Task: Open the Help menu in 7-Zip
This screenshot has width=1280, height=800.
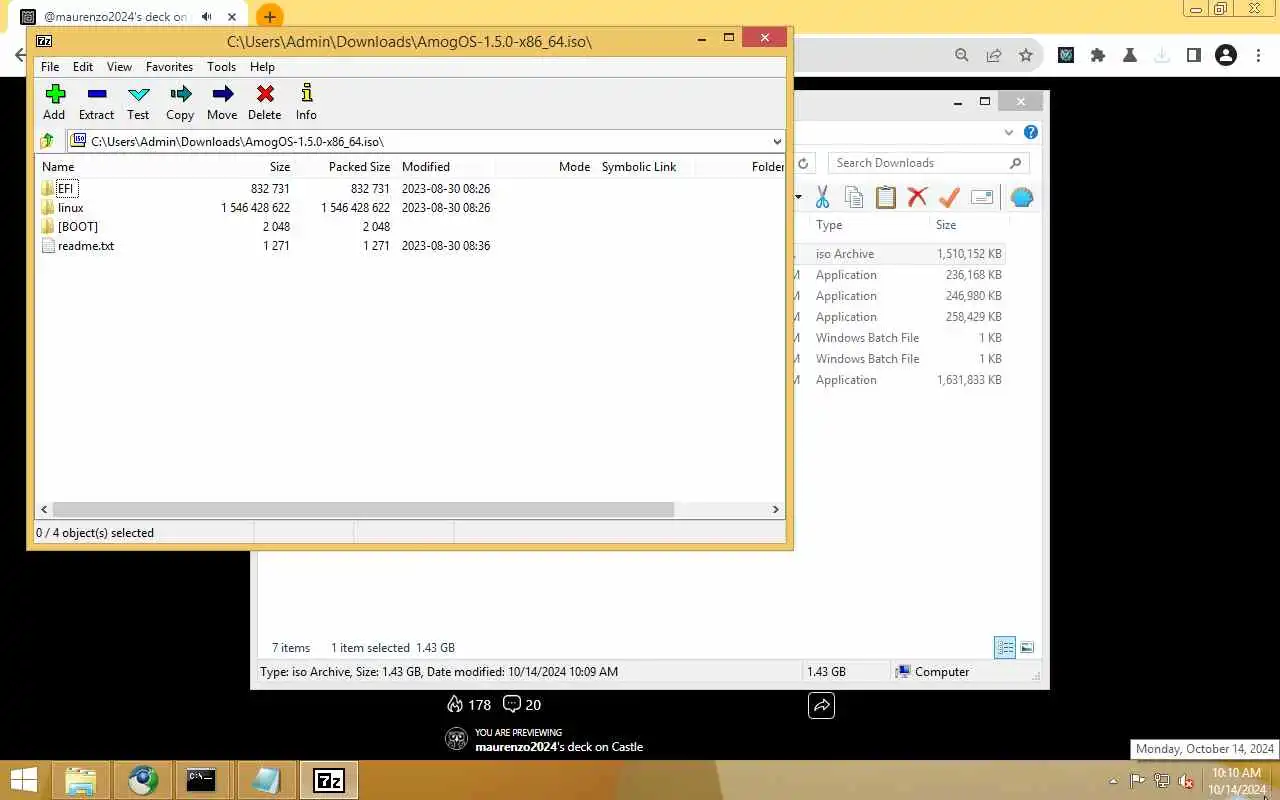Action: pyautogui.click(x=262, y=67)
